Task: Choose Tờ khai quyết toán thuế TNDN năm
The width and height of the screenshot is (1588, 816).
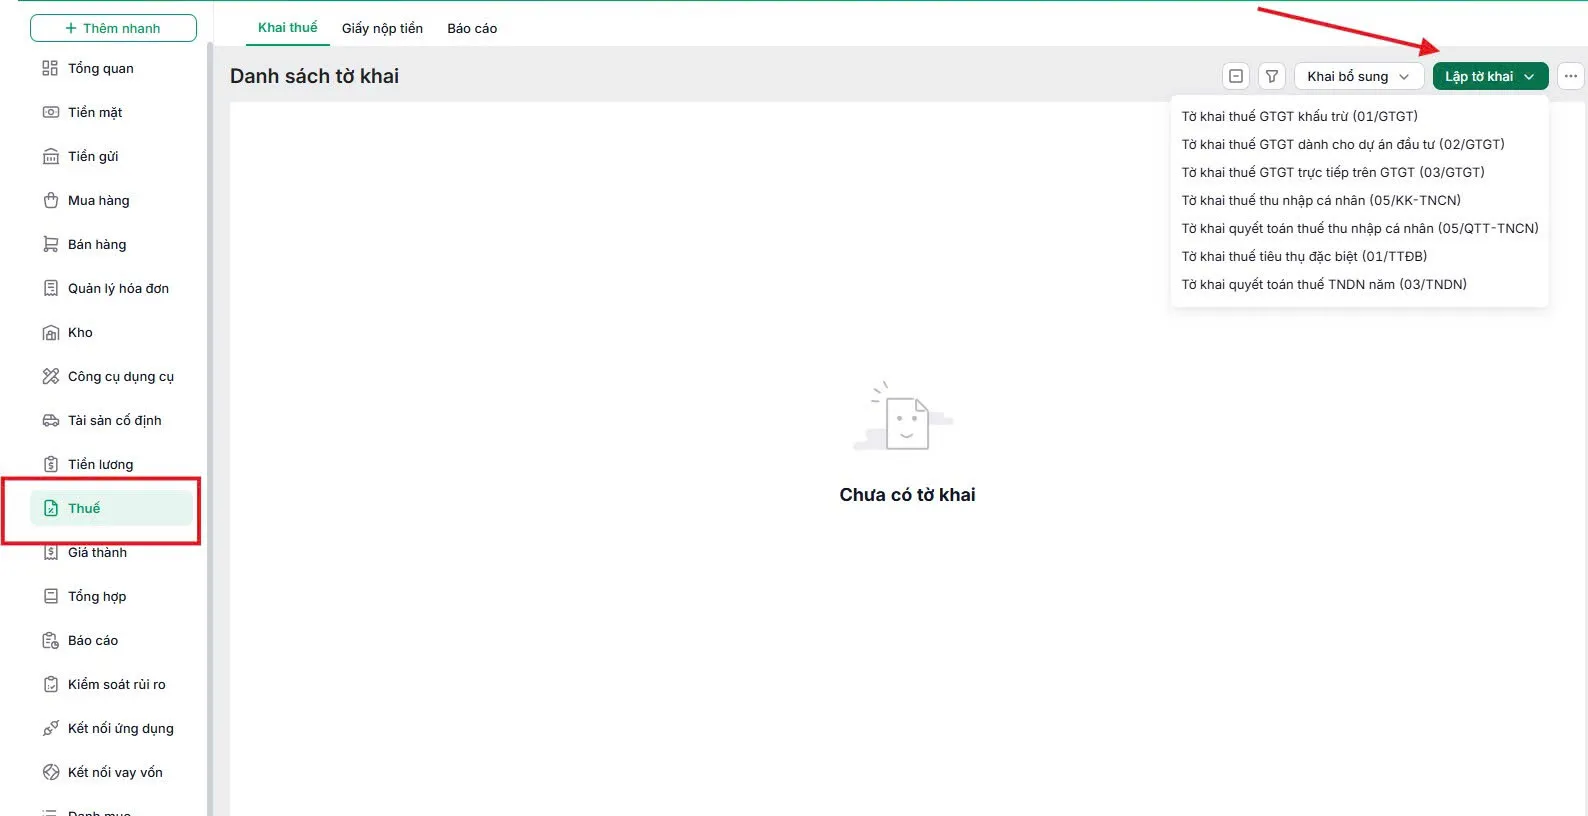Action: (1324, 284)
